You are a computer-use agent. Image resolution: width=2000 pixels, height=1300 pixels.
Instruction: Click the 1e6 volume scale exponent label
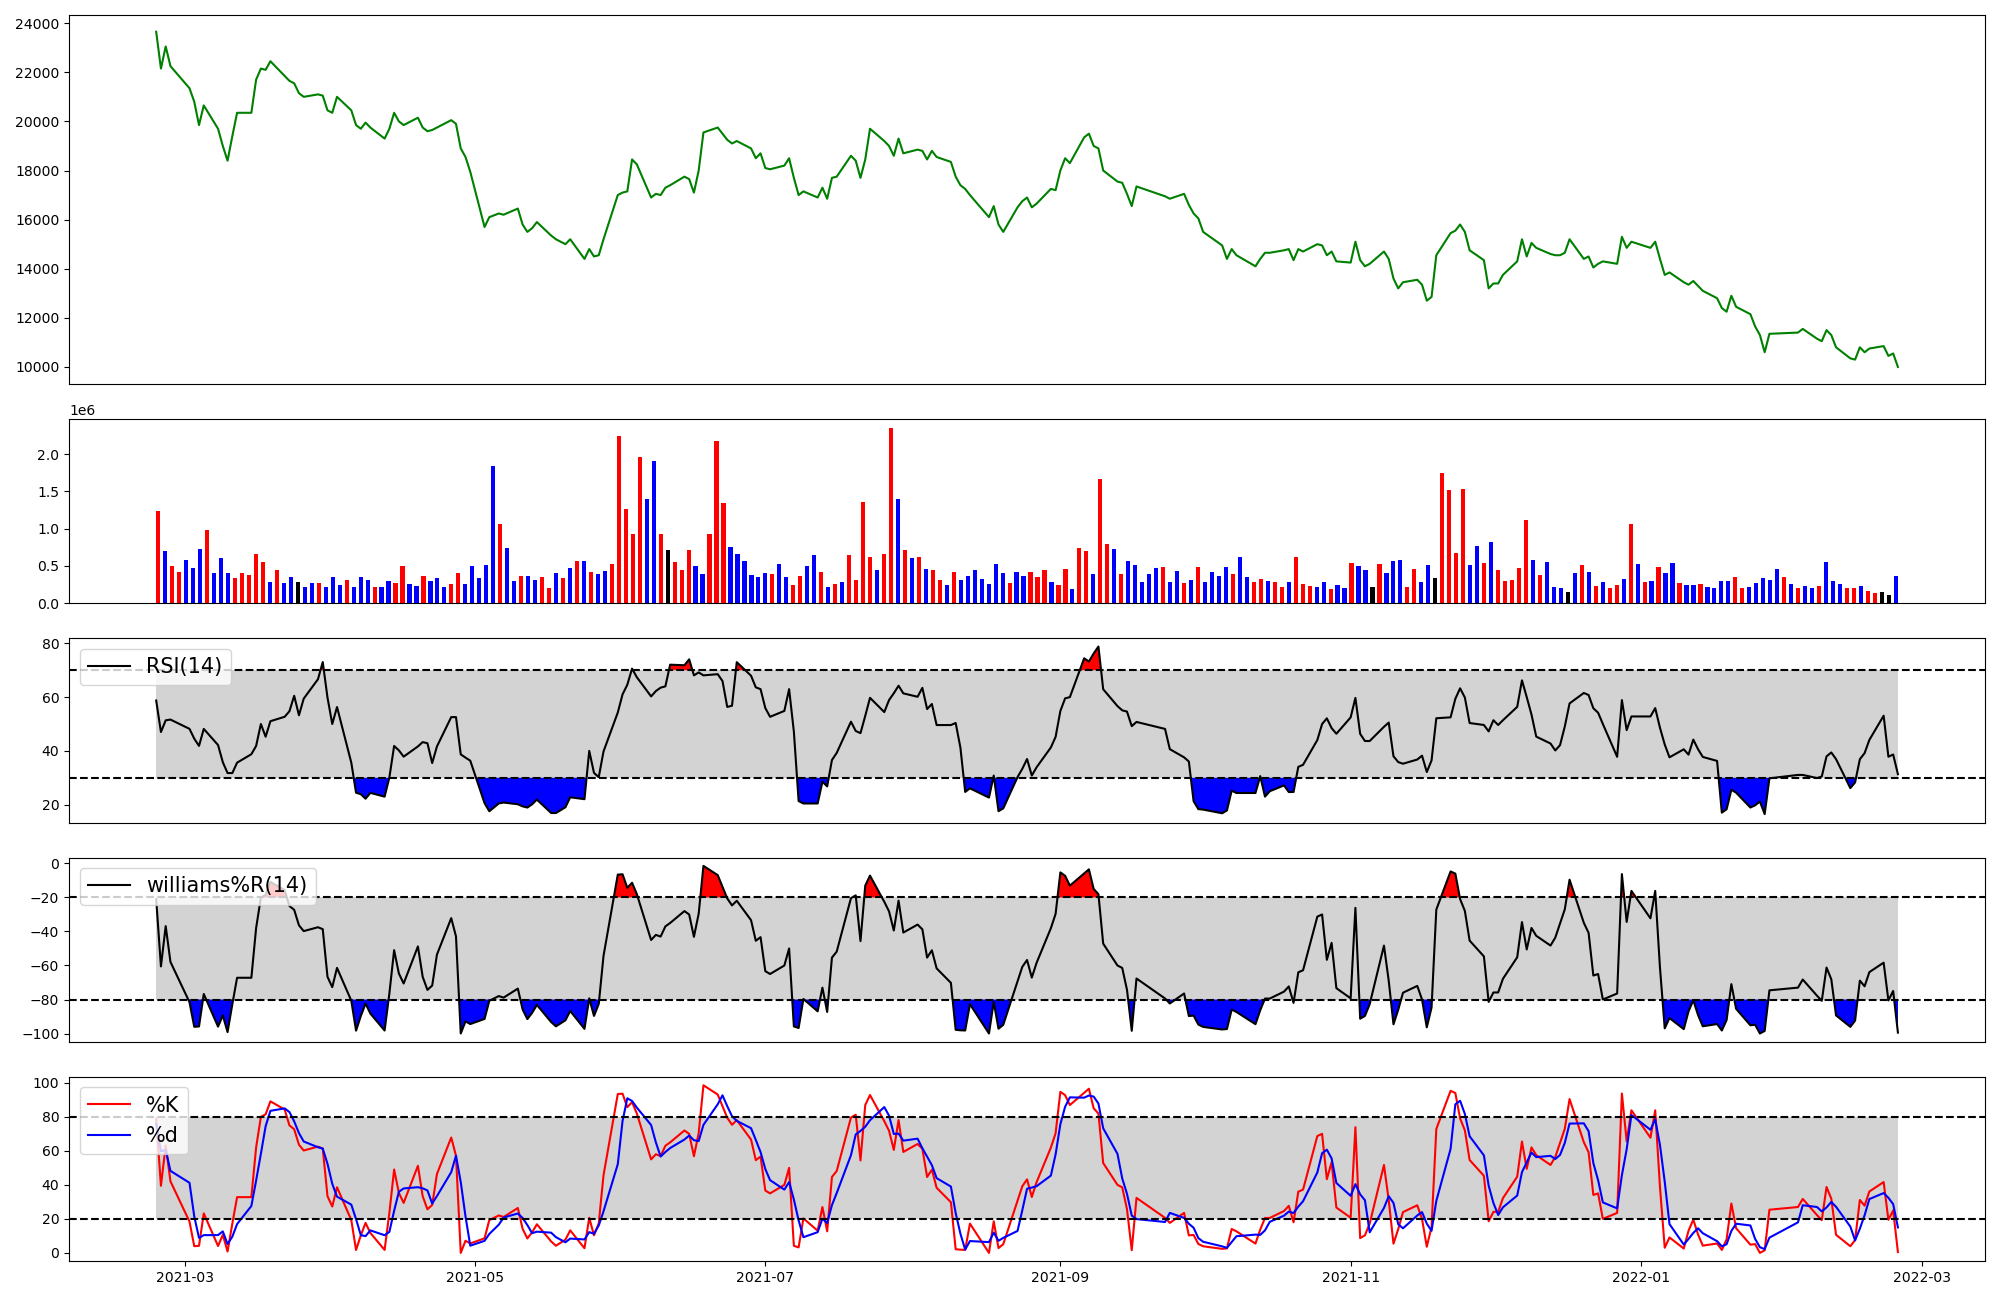tap(82, 410)
